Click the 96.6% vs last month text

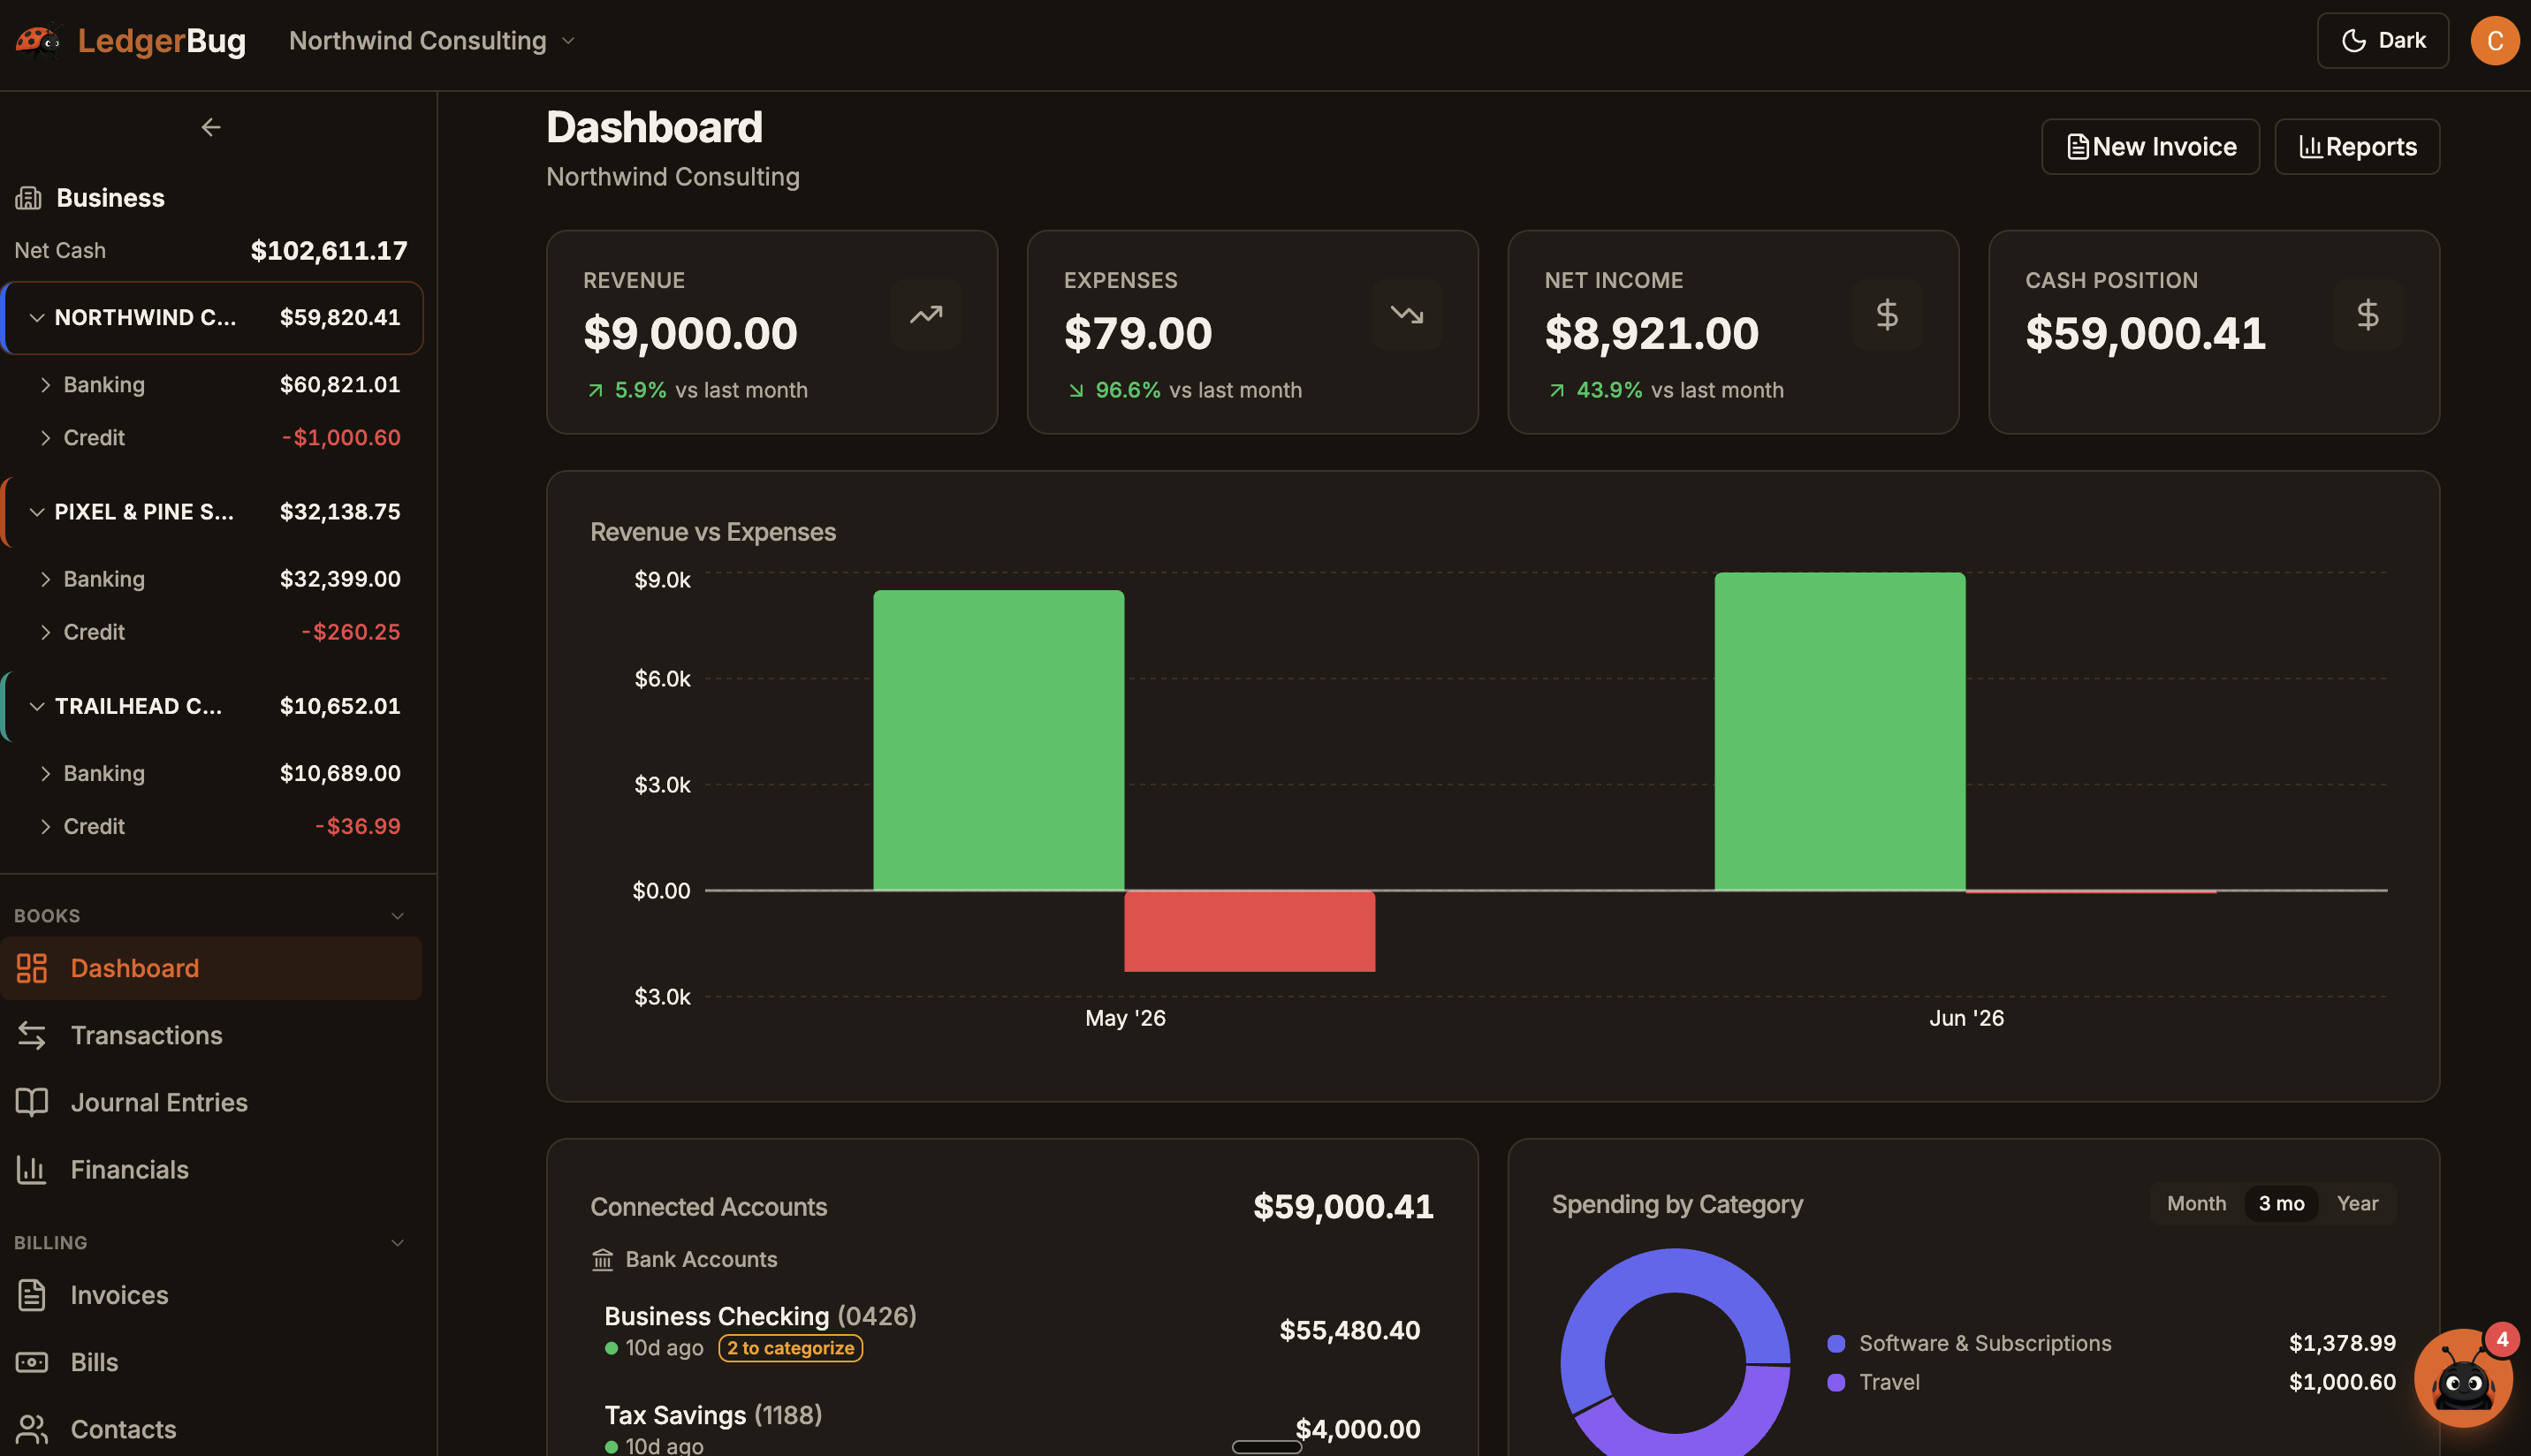tap(1198, 390)
